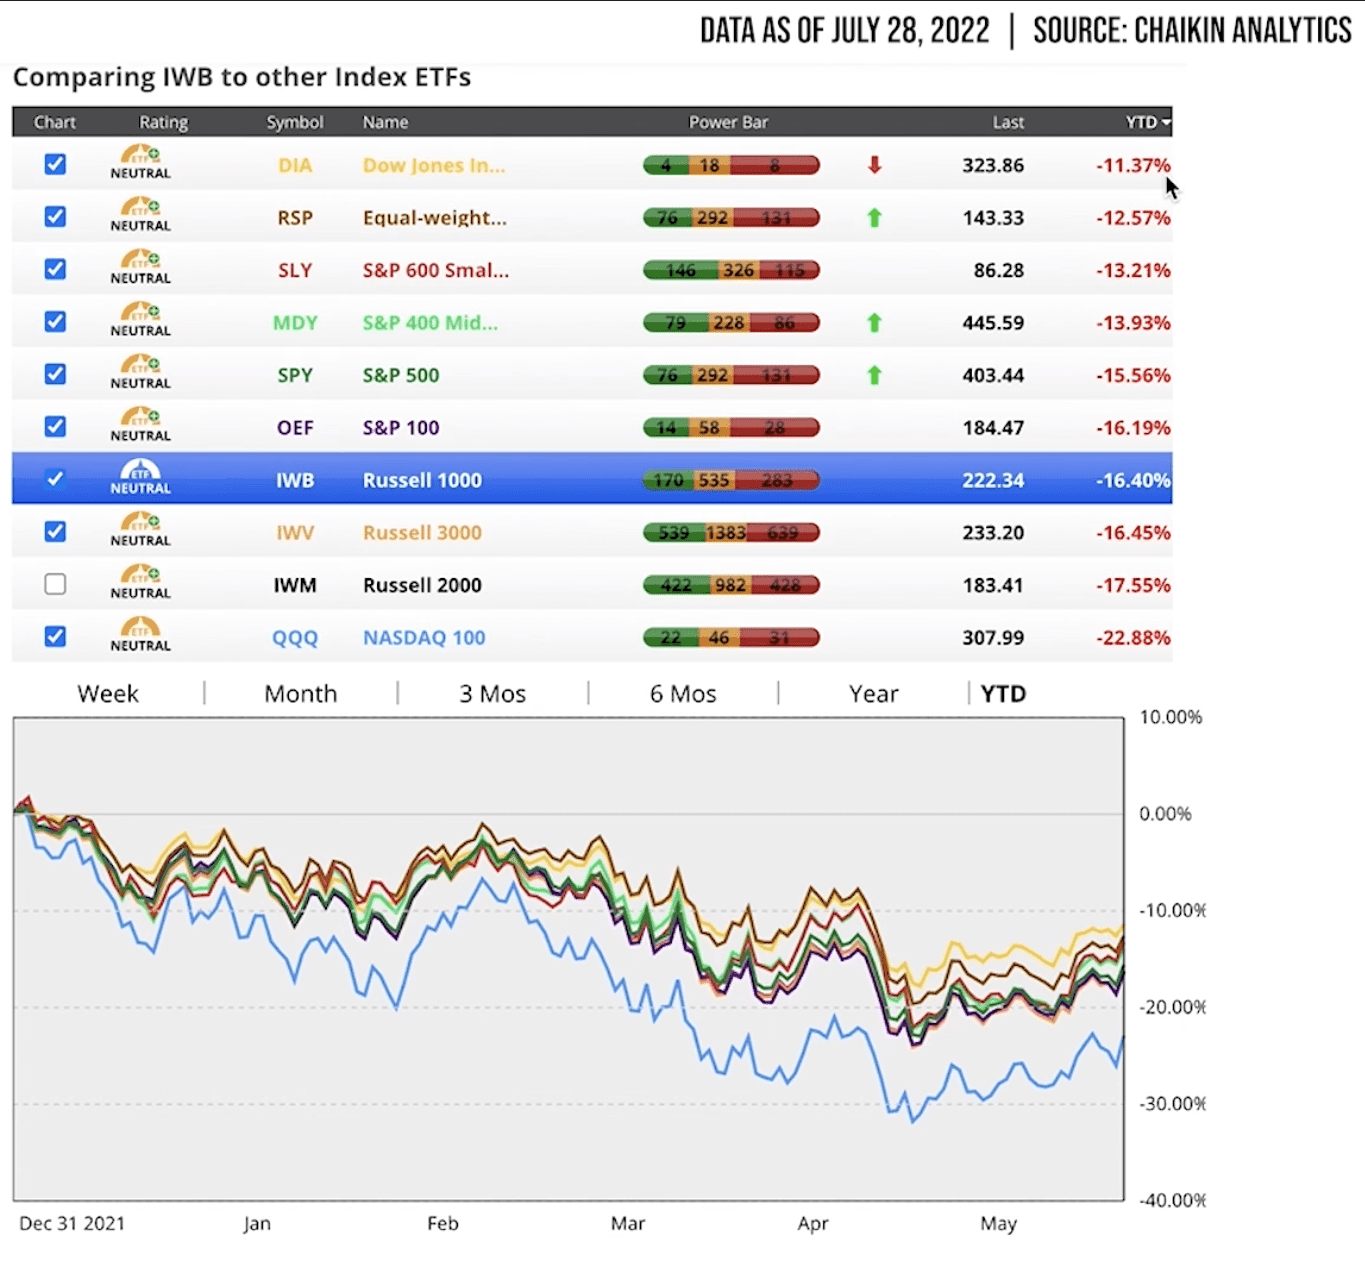Click the SLY power bar 146-326-115

click(731, 270)
